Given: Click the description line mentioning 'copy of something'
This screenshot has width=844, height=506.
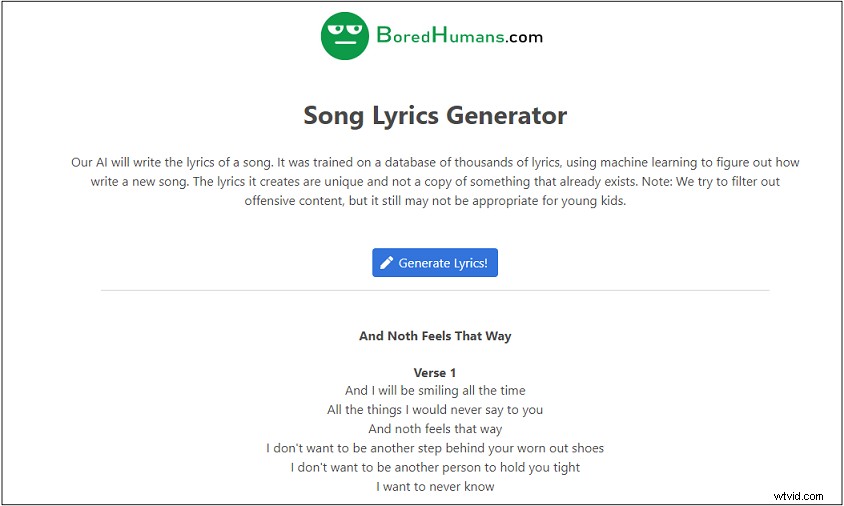Looking at the screenshot, I should (435, 181).
